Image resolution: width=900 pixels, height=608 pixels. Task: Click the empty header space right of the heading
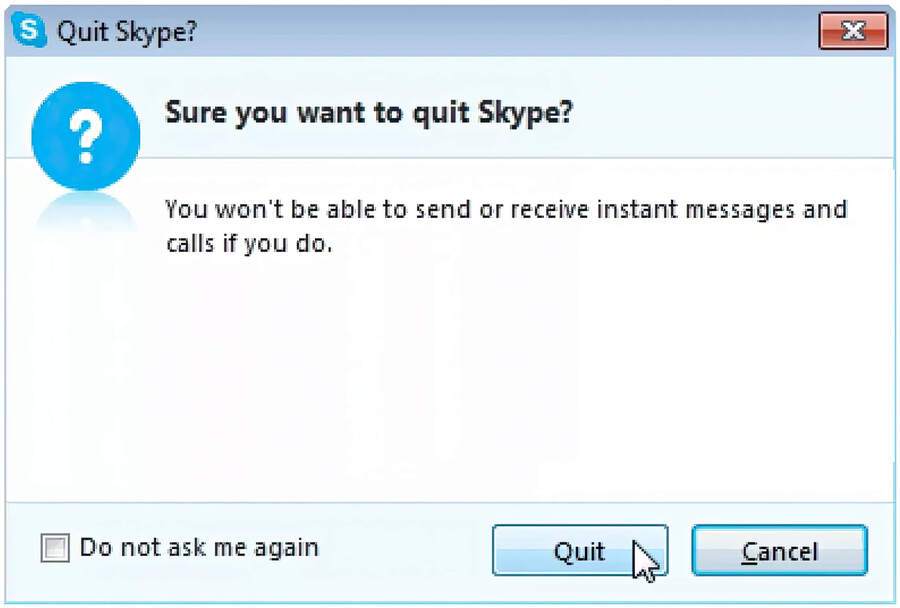[x=730, y=112]
